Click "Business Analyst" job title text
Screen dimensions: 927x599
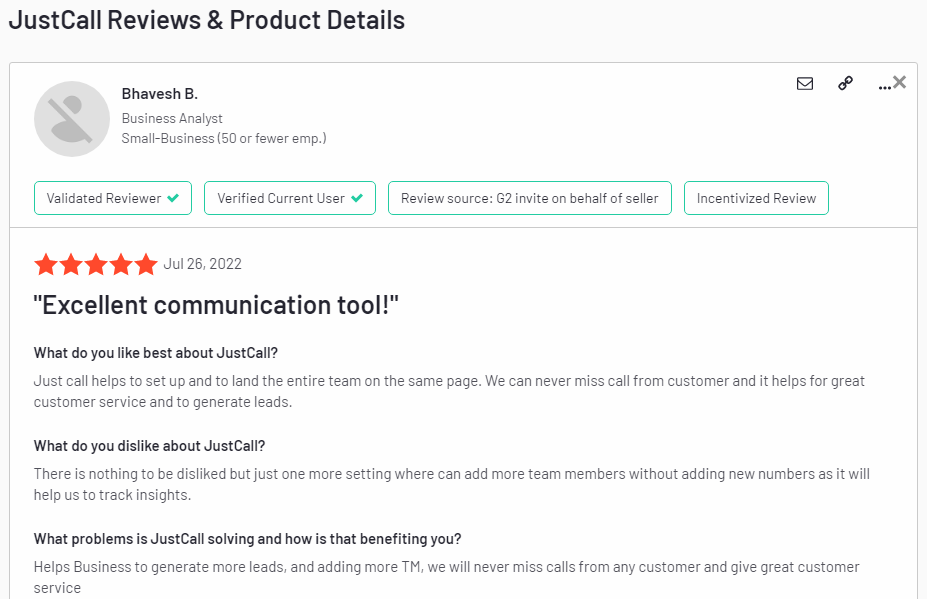[x=172, y=118]
